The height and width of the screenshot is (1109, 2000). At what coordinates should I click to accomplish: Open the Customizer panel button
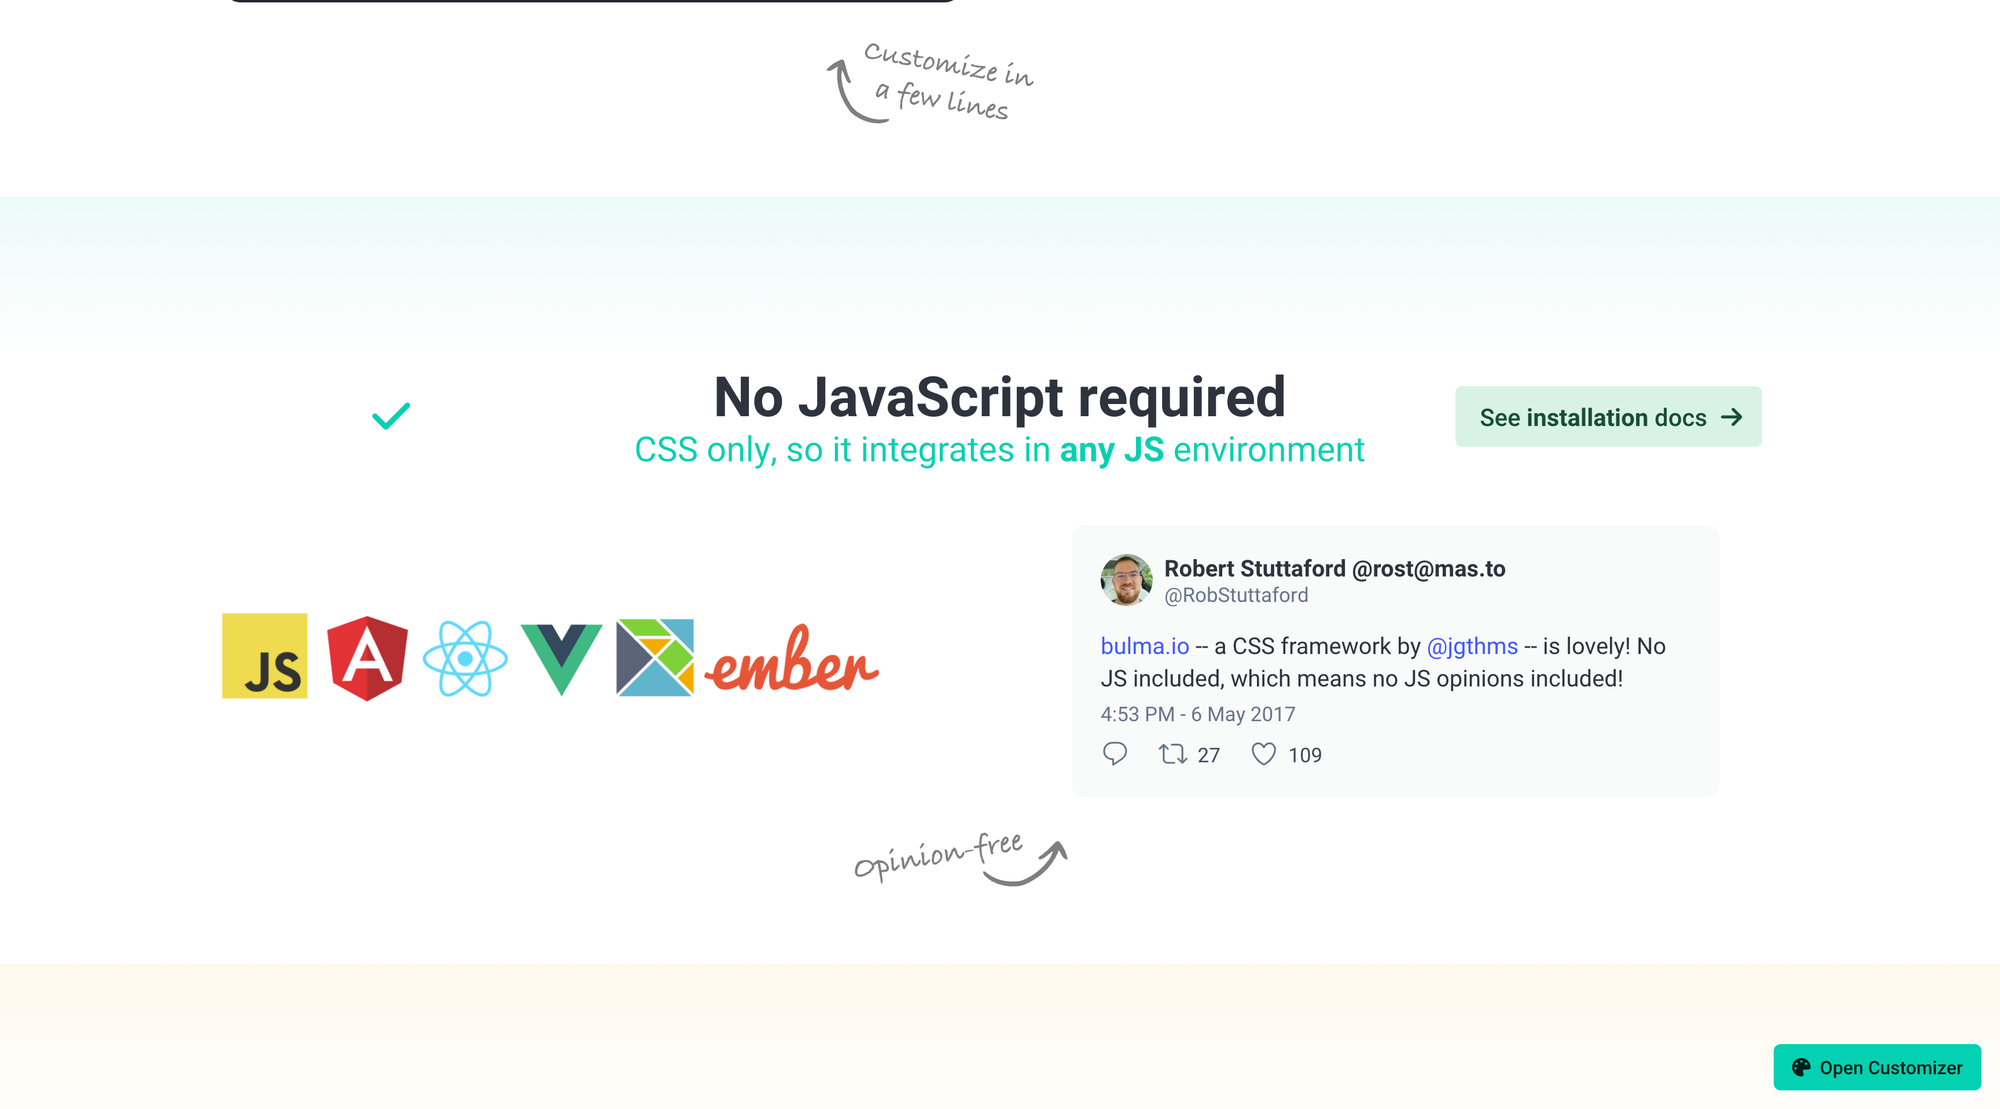point(1877,1067)
